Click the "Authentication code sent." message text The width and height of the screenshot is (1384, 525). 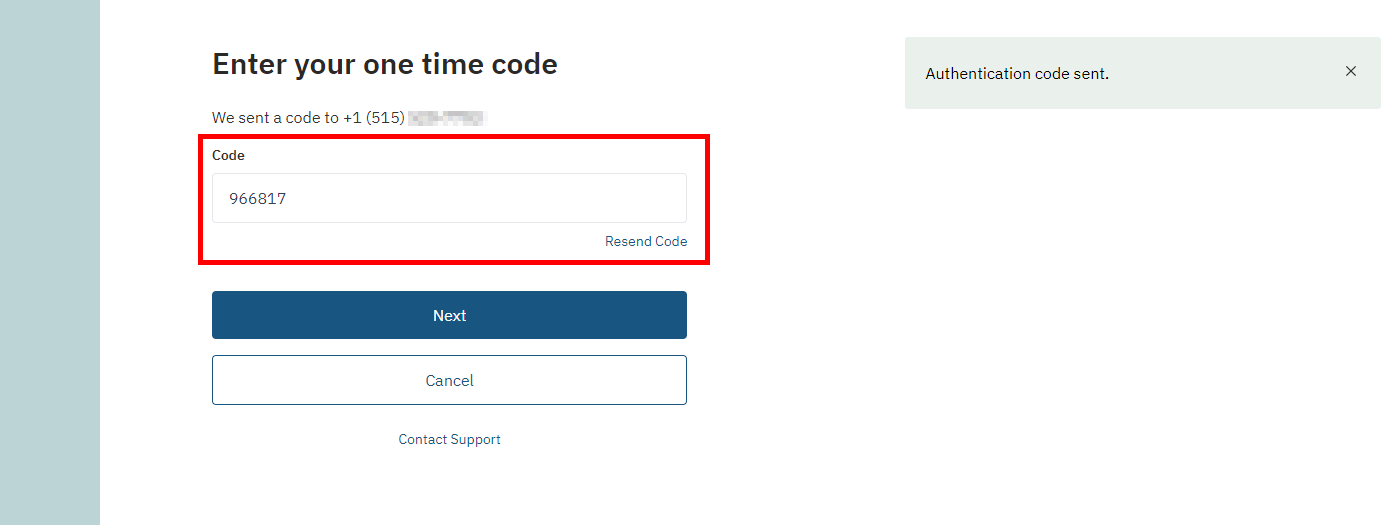tap(1017, 73)
